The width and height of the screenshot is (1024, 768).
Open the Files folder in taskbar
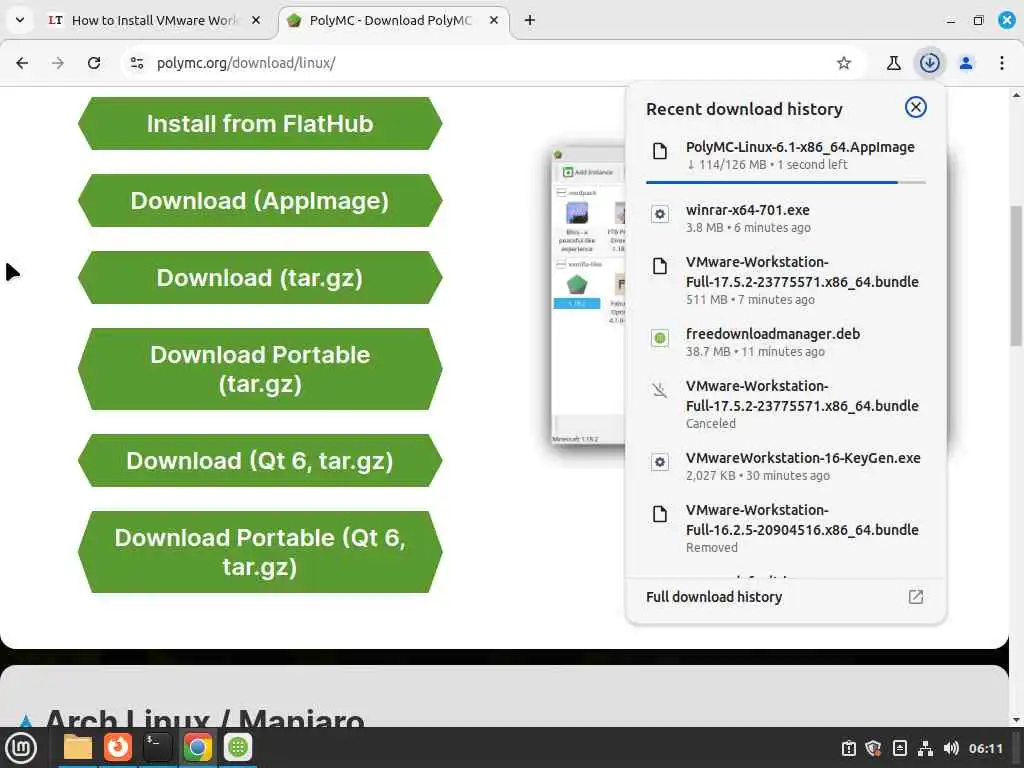[x=78, y=747]
